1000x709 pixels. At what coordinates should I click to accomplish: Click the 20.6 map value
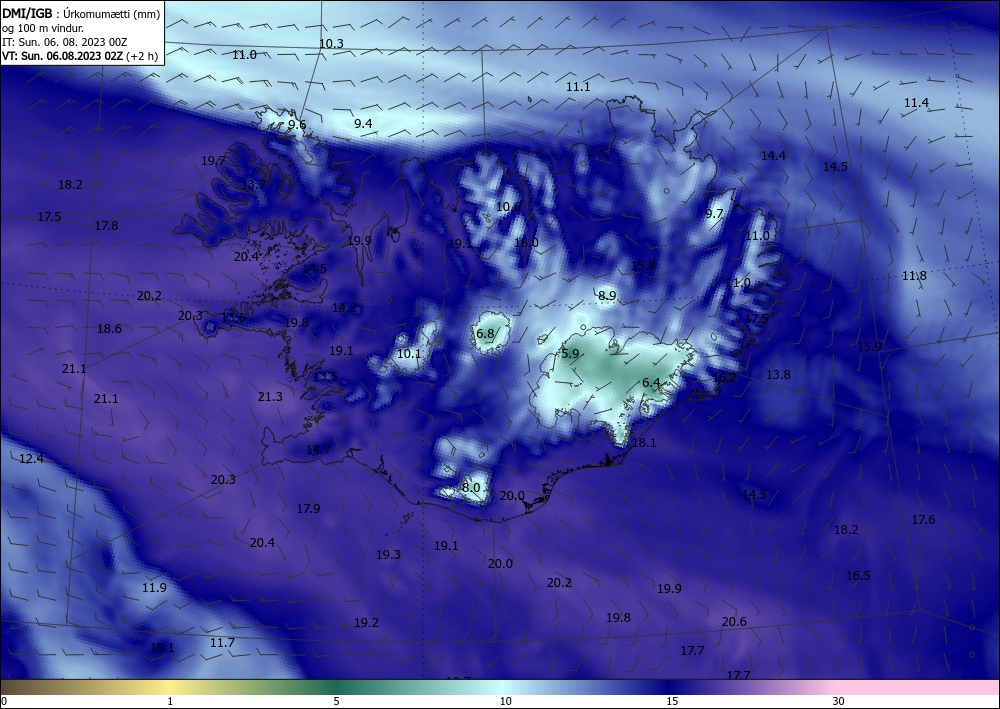pyautogui.click(x=734, y=621)
